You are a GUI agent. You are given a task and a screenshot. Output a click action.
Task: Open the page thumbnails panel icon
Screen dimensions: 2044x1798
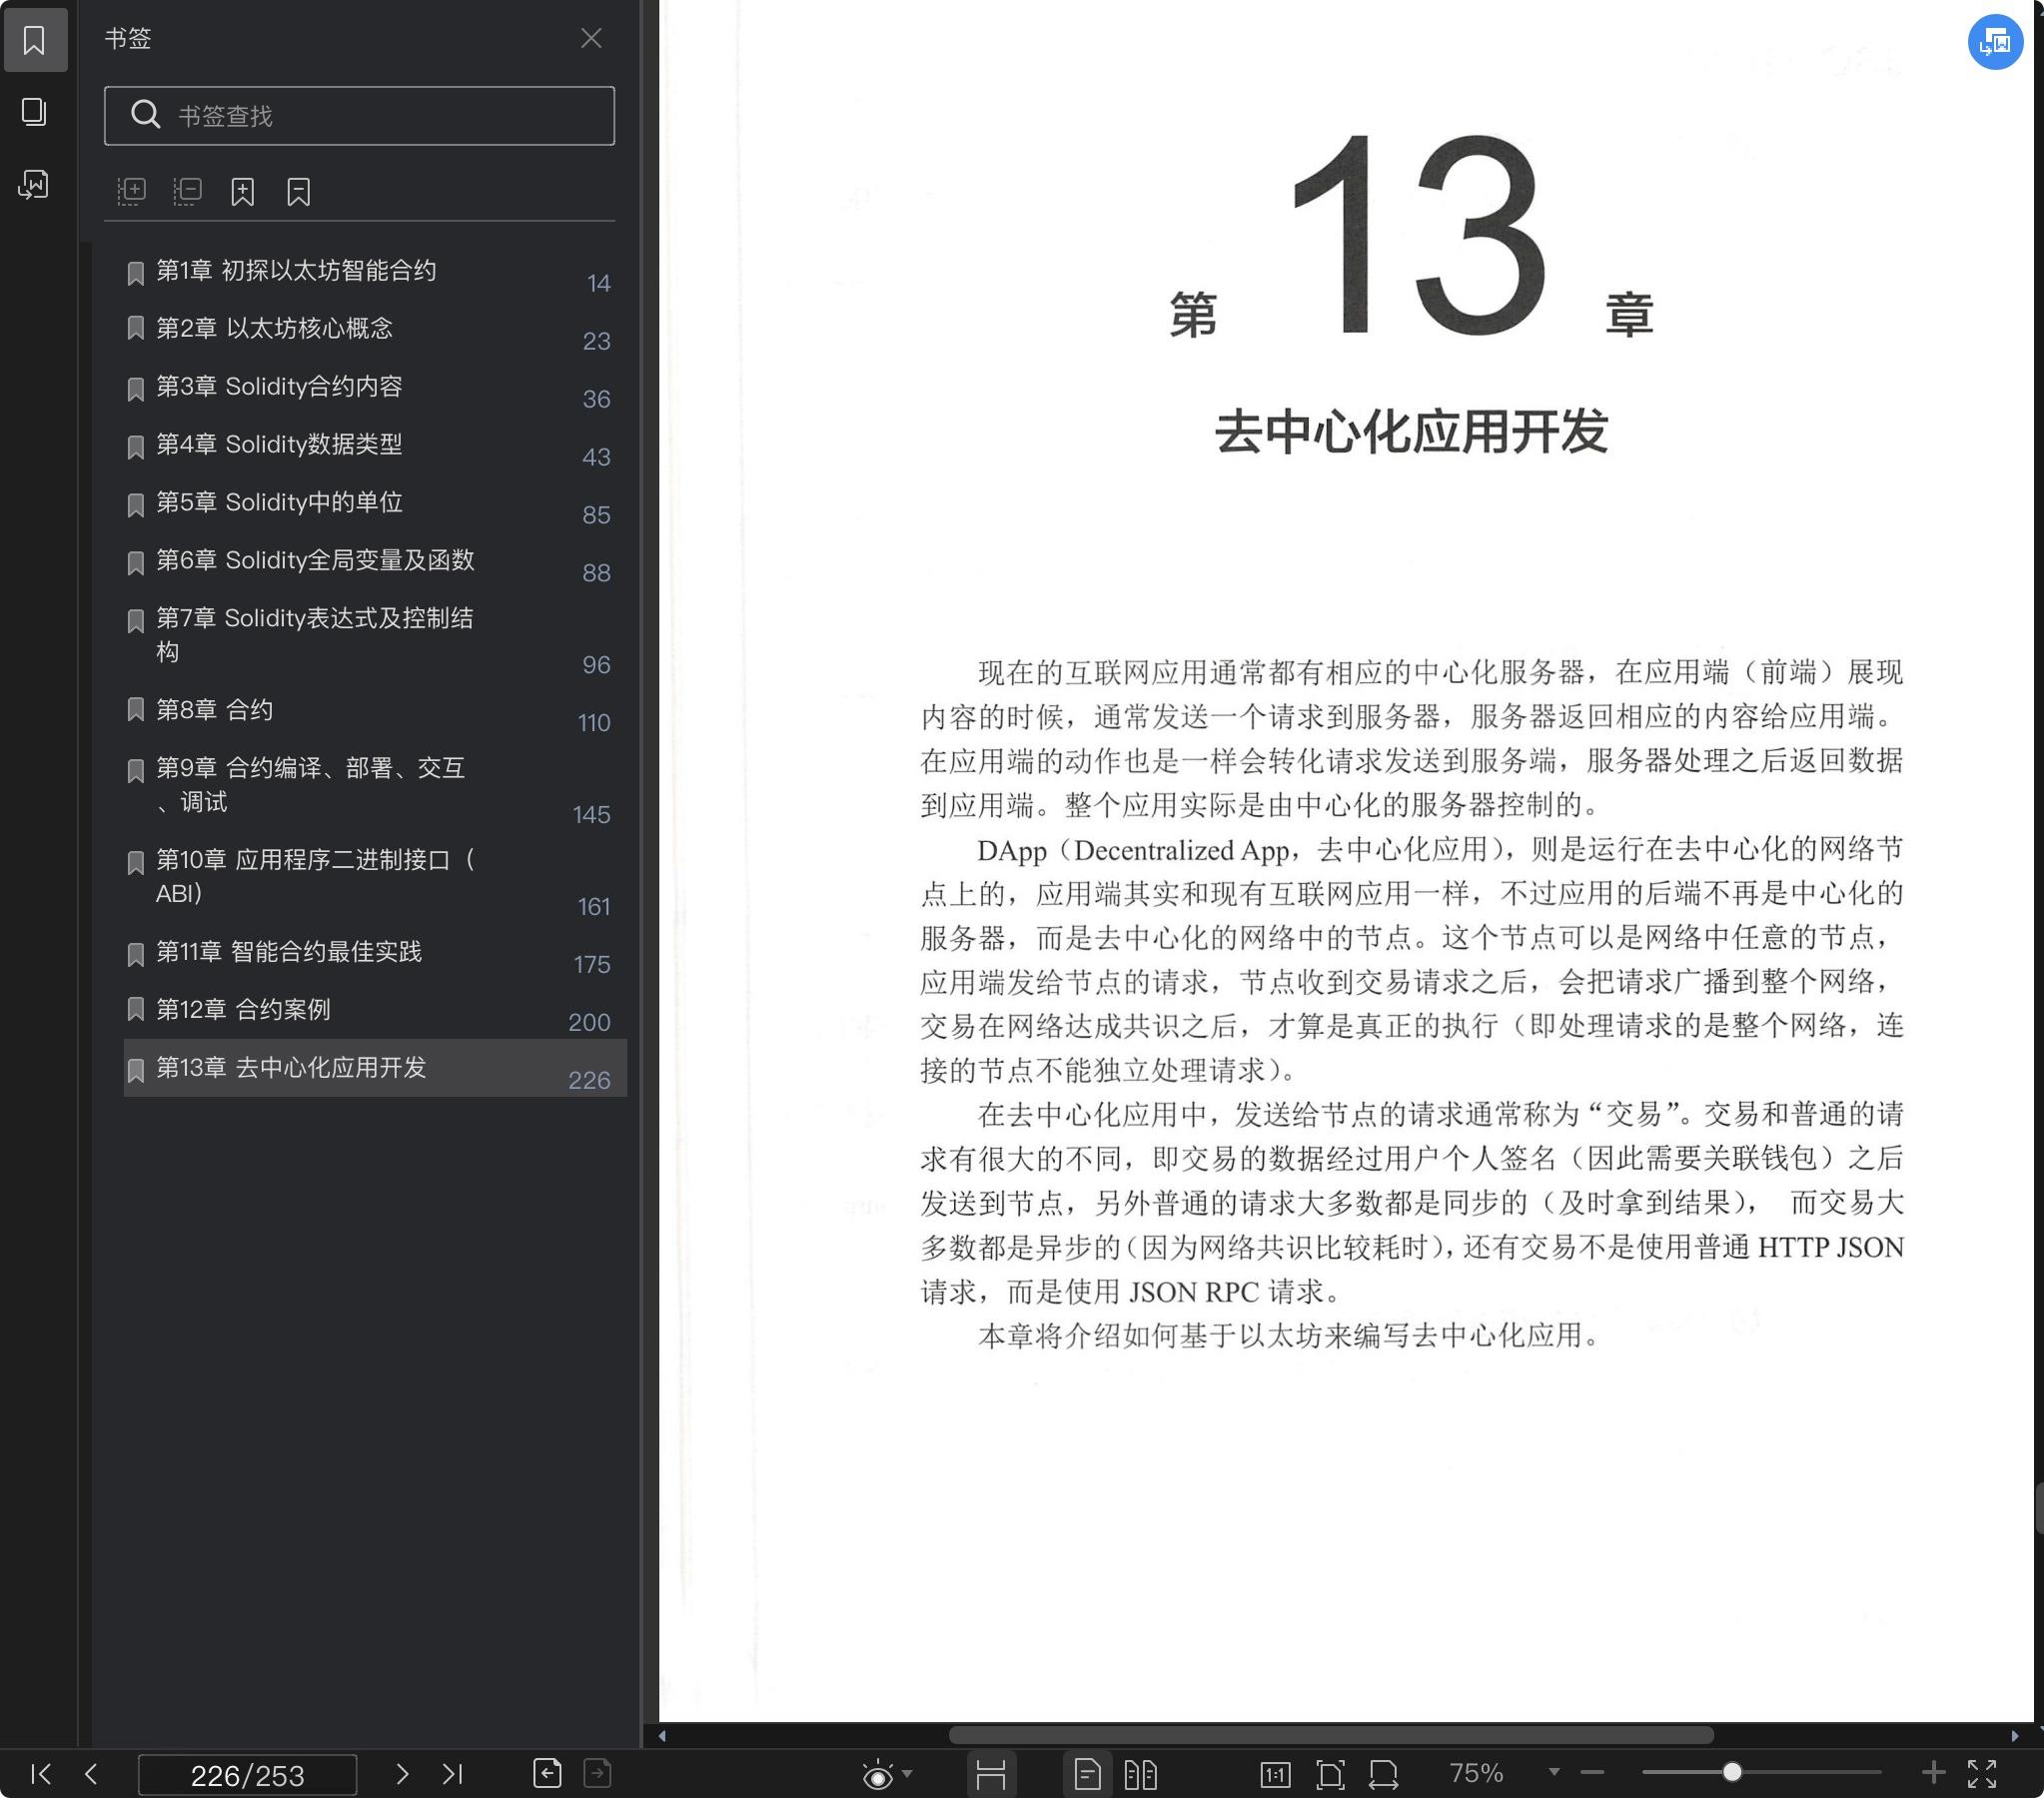point(35,112)
